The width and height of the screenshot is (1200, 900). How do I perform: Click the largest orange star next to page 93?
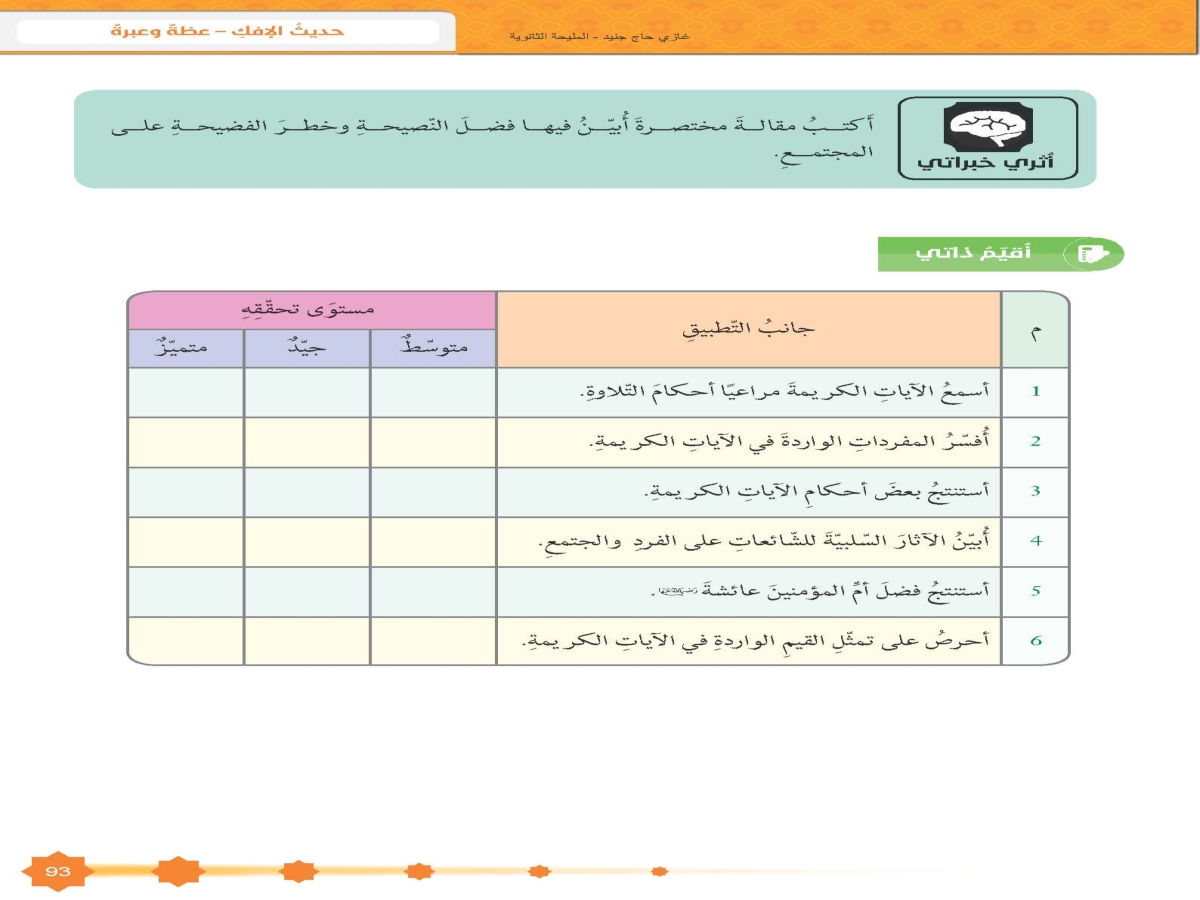[177, 871]
